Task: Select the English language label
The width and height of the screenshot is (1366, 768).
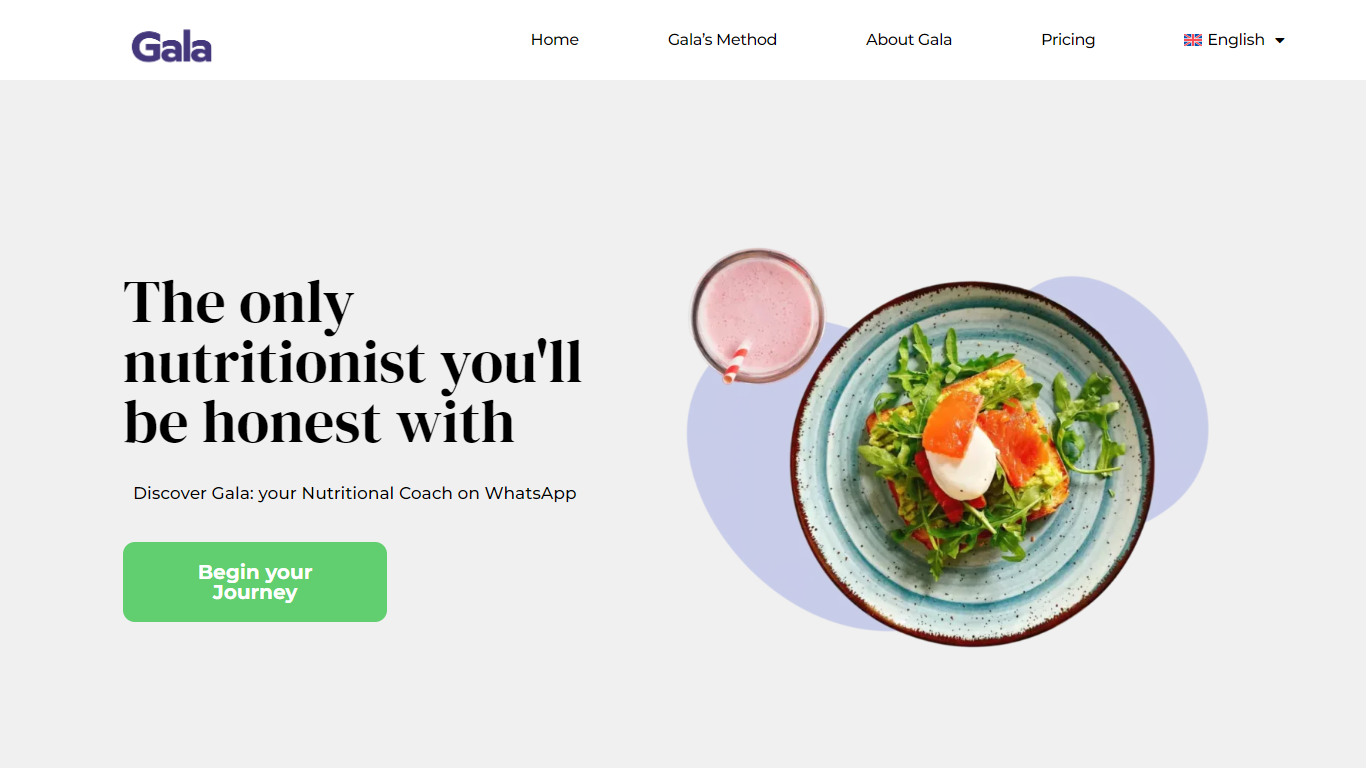Action: [x=1236, y=40]
